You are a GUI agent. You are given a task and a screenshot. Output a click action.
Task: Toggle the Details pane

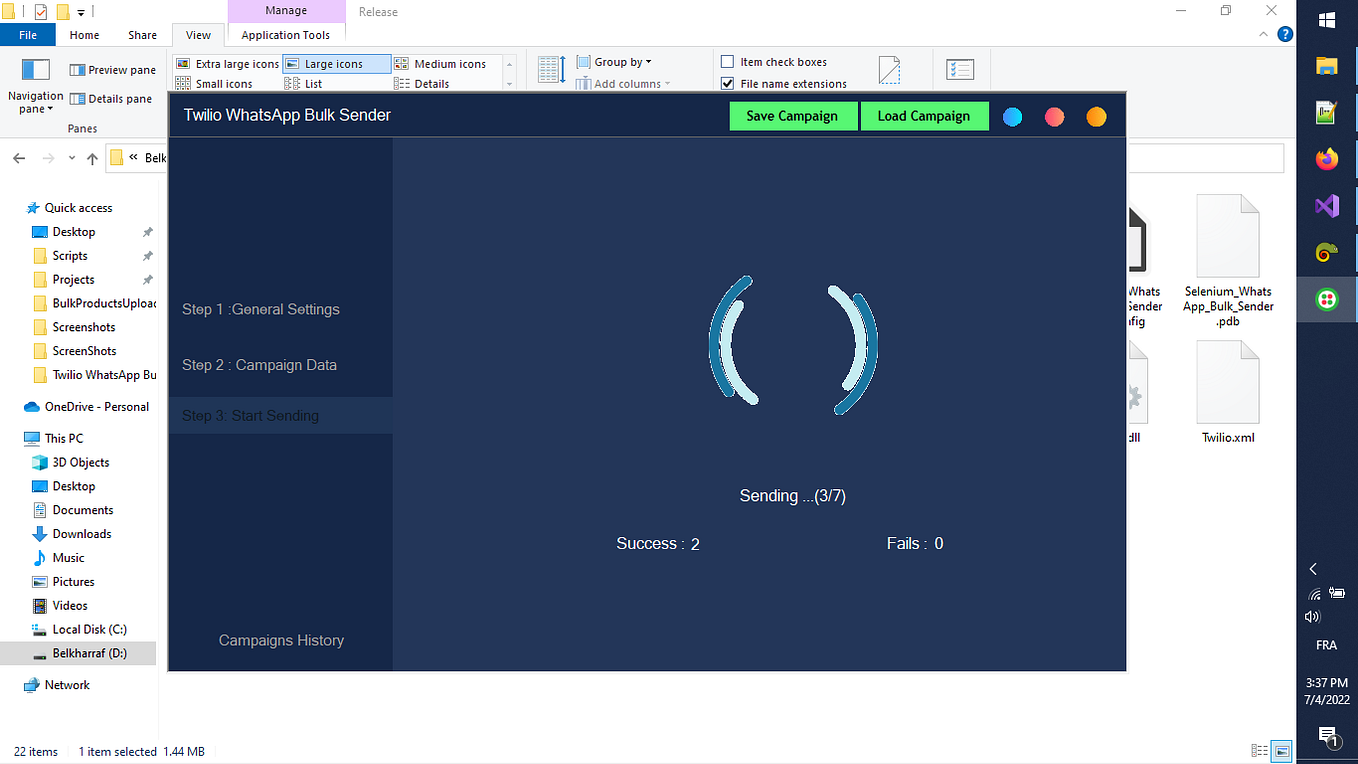coord(110,99)
